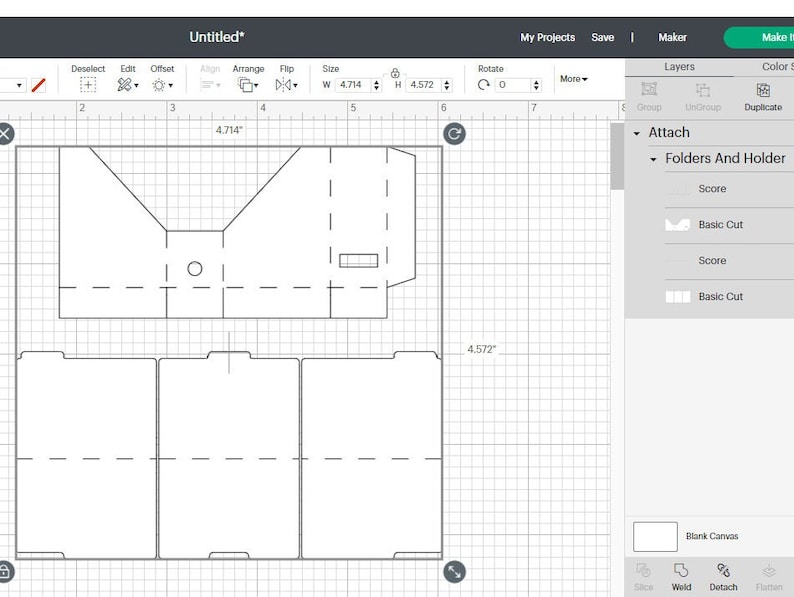This screenshot has width=794, height=597.
Task: Click the delete X handle on selection
Action: [x=5, y=134]
